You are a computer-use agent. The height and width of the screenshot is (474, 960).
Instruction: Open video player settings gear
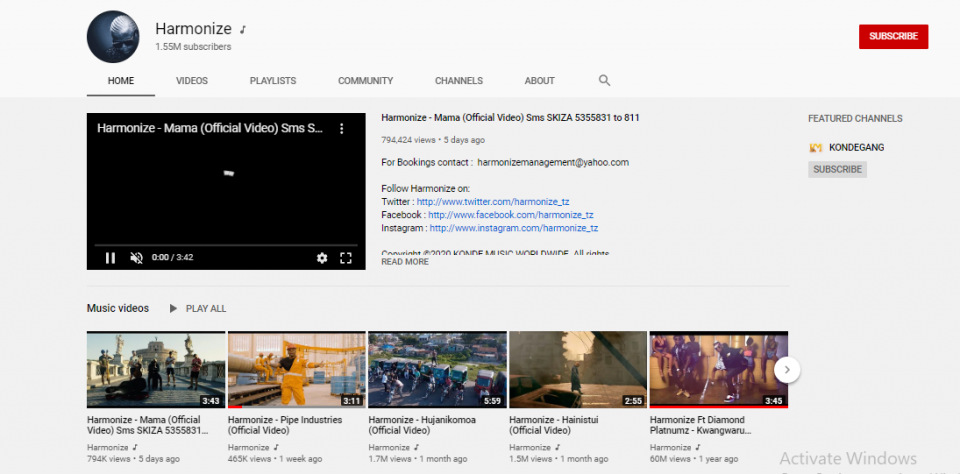322,258
